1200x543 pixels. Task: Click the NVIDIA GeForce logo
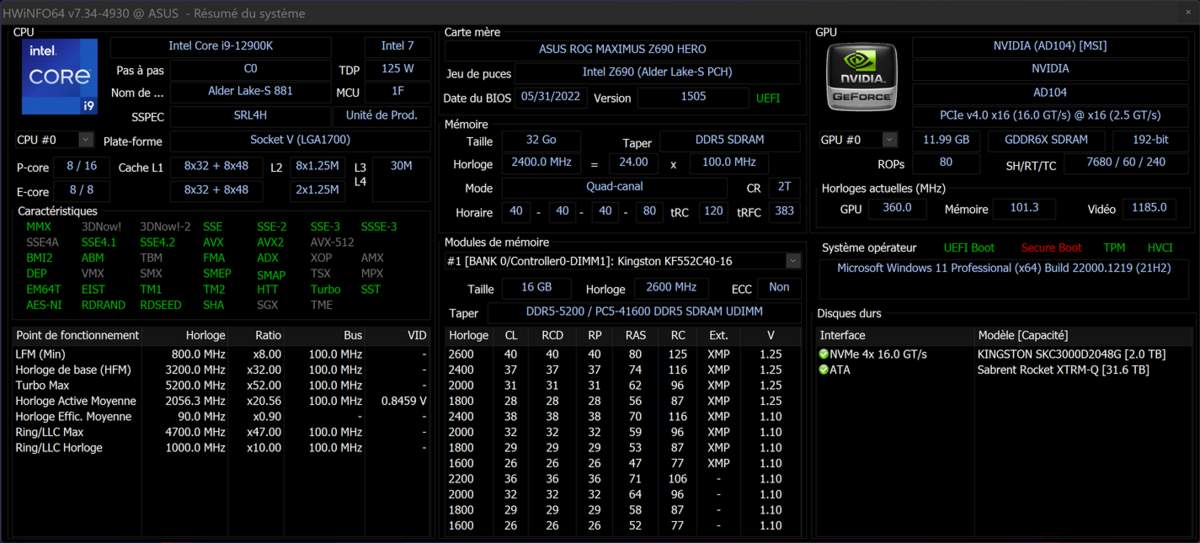coord(860,76)
